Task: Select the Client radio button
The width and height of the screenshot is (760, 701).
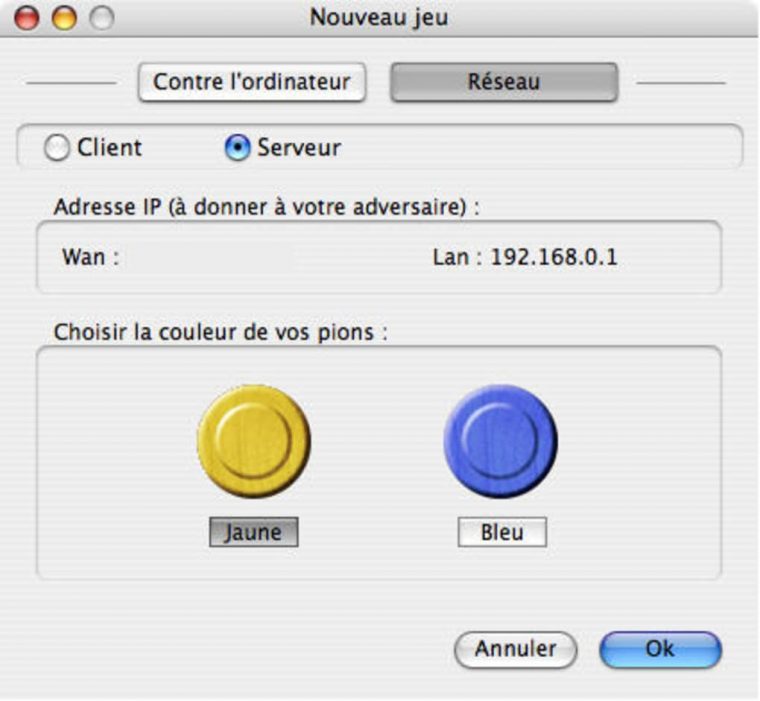Action: click(x=58, y=148)
